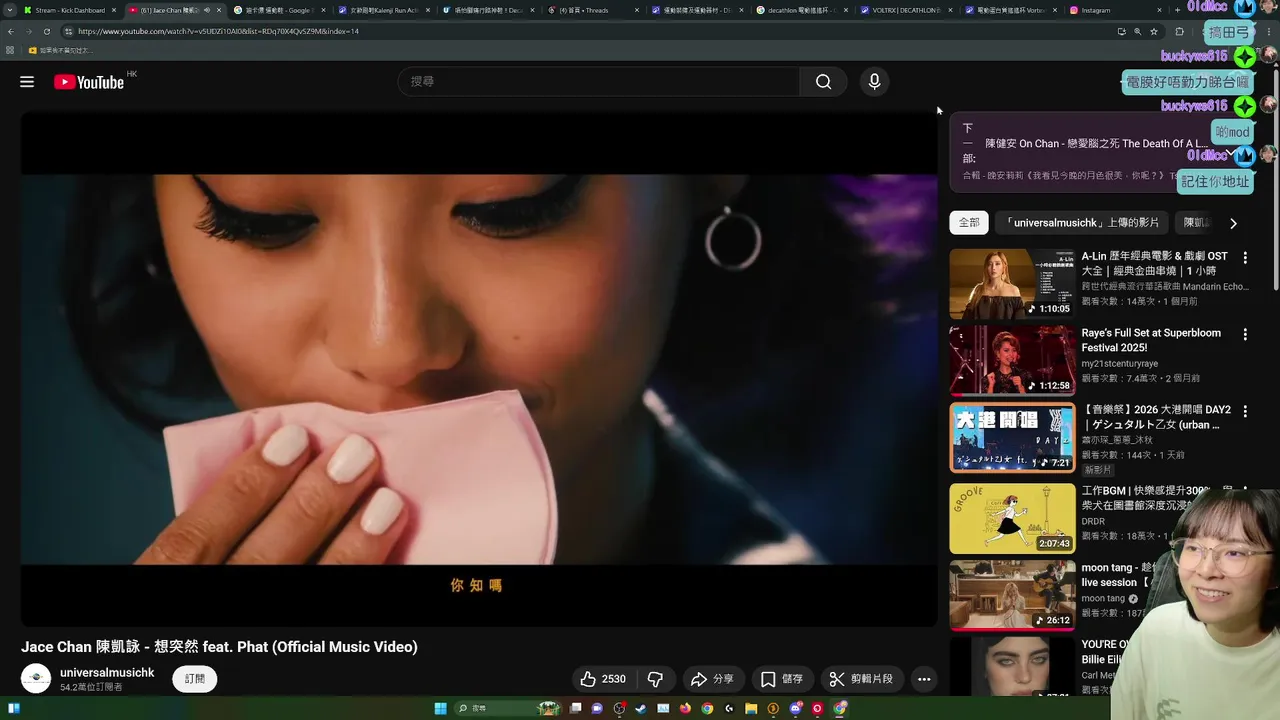Go to YouTube home via logo
This screenshot has width=1280, height=720.
(x=90, y=82)
